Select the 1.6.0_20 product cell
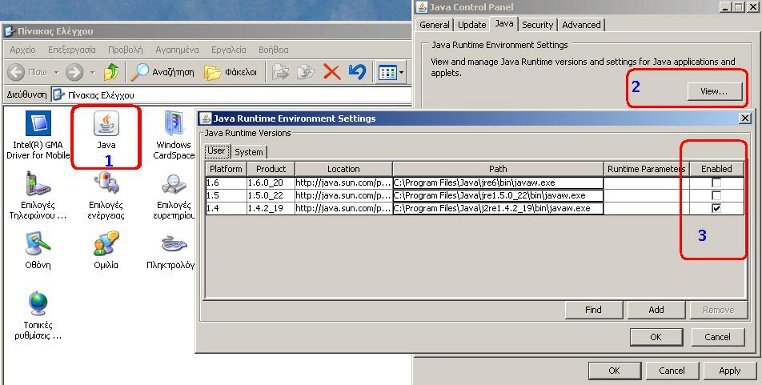Viewport: 762px width, 385px height. pyautogui.click(x=271, y=183)
